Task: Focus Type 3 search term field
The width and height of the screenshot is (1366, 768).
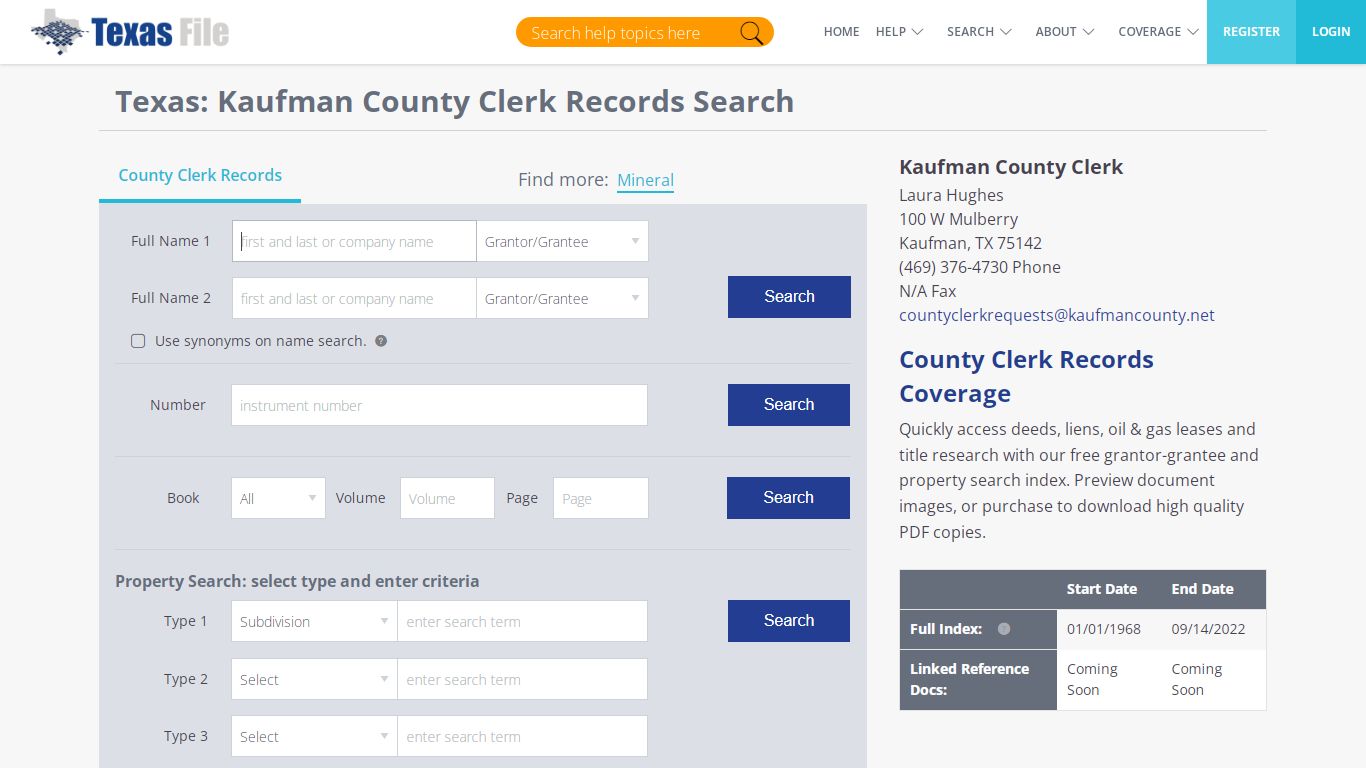Action: click(x=522, y=736)
